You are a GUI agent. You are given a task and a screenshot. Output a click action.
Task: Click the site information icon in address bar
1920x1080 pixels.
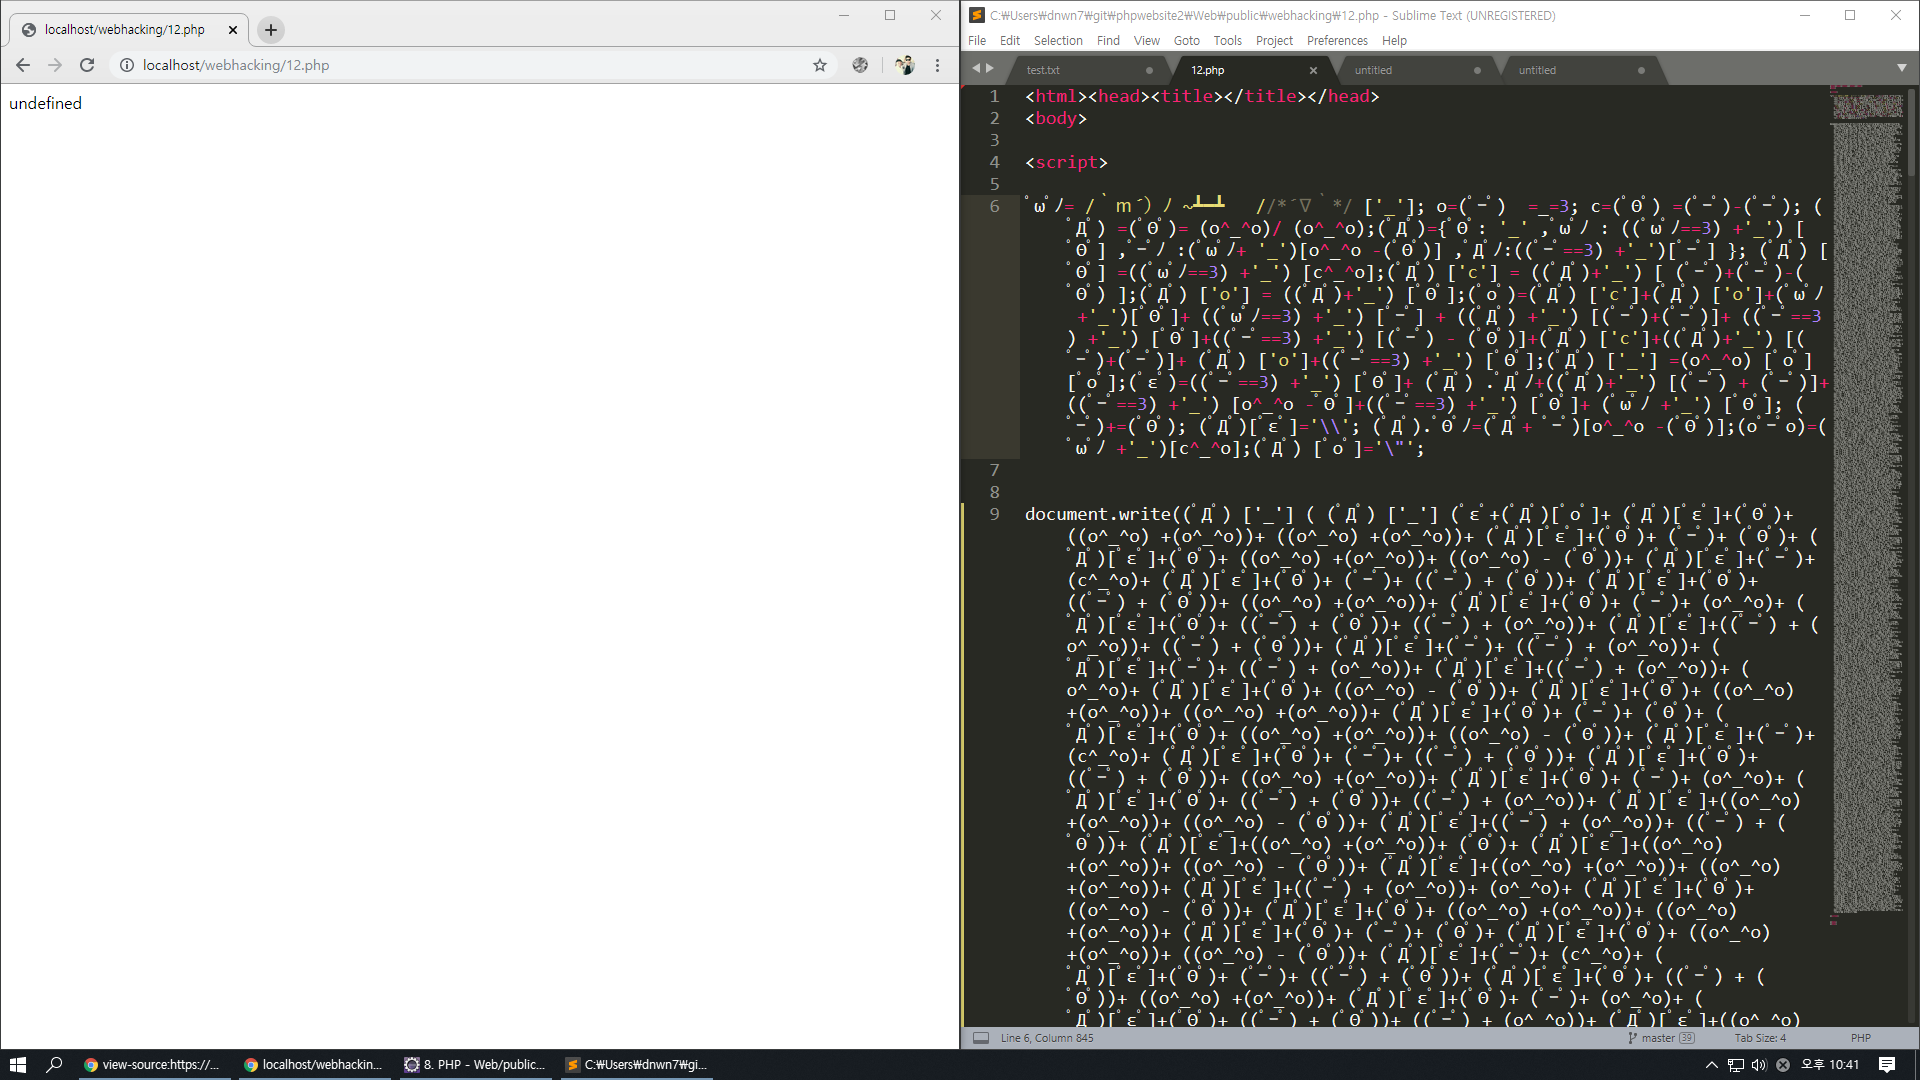(127, 65)
